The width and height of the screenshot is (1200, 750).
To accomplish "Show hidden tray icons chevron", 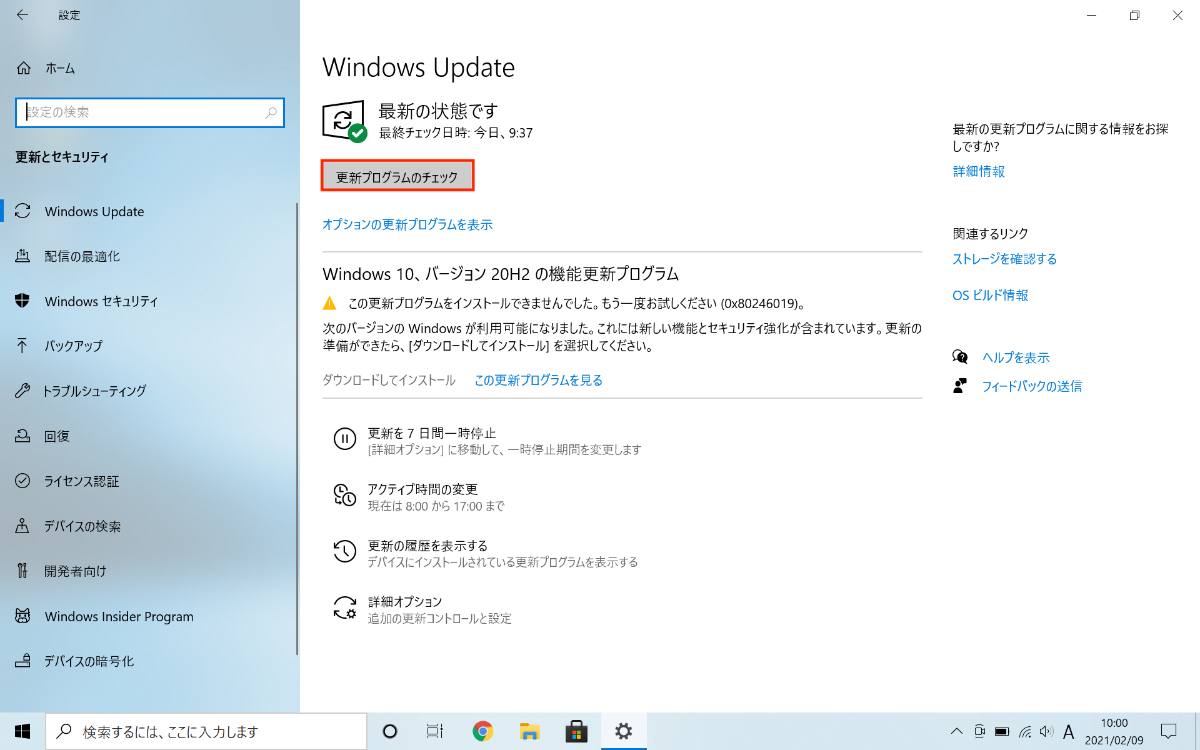I will coord(956,731).
